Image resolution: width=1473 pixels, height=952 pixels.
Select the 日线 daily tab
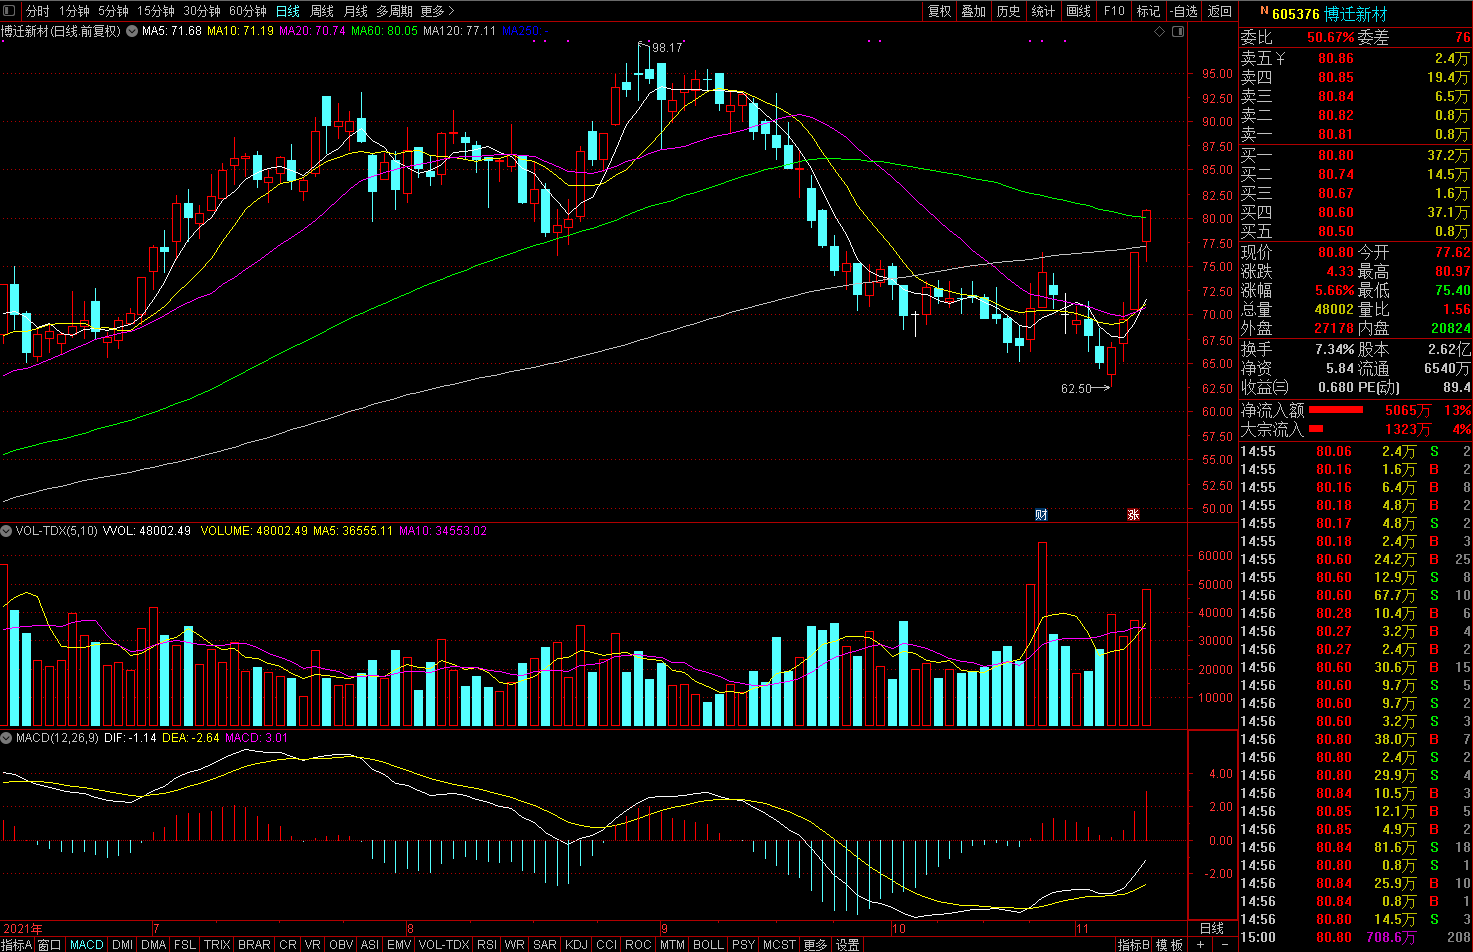tap(288, 11)
